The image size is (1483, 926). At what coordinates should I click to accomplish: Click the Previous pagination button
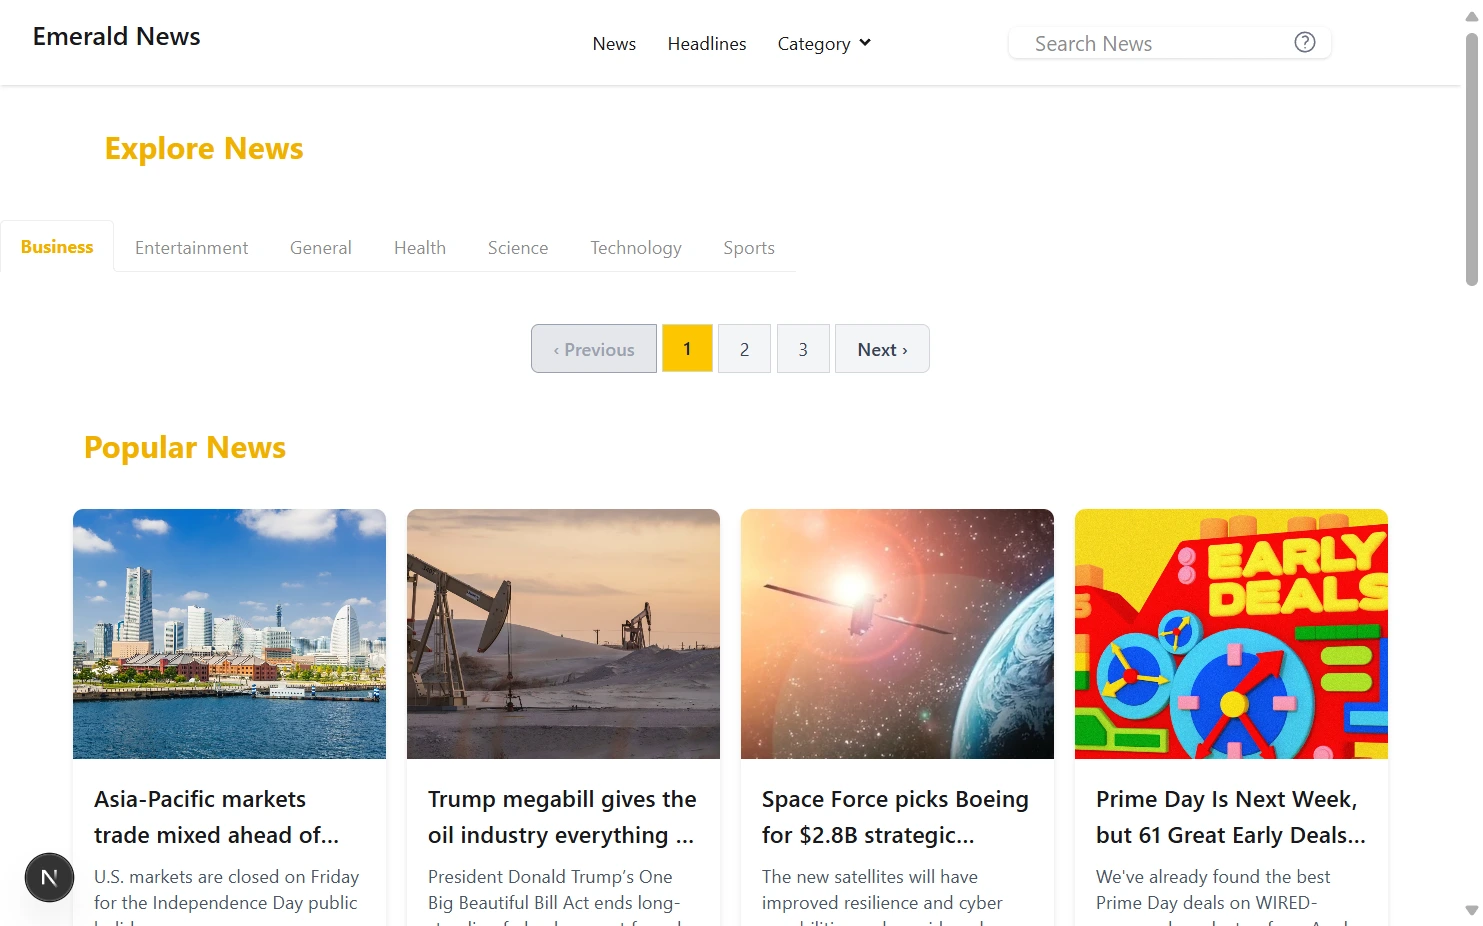coord(594,349)
